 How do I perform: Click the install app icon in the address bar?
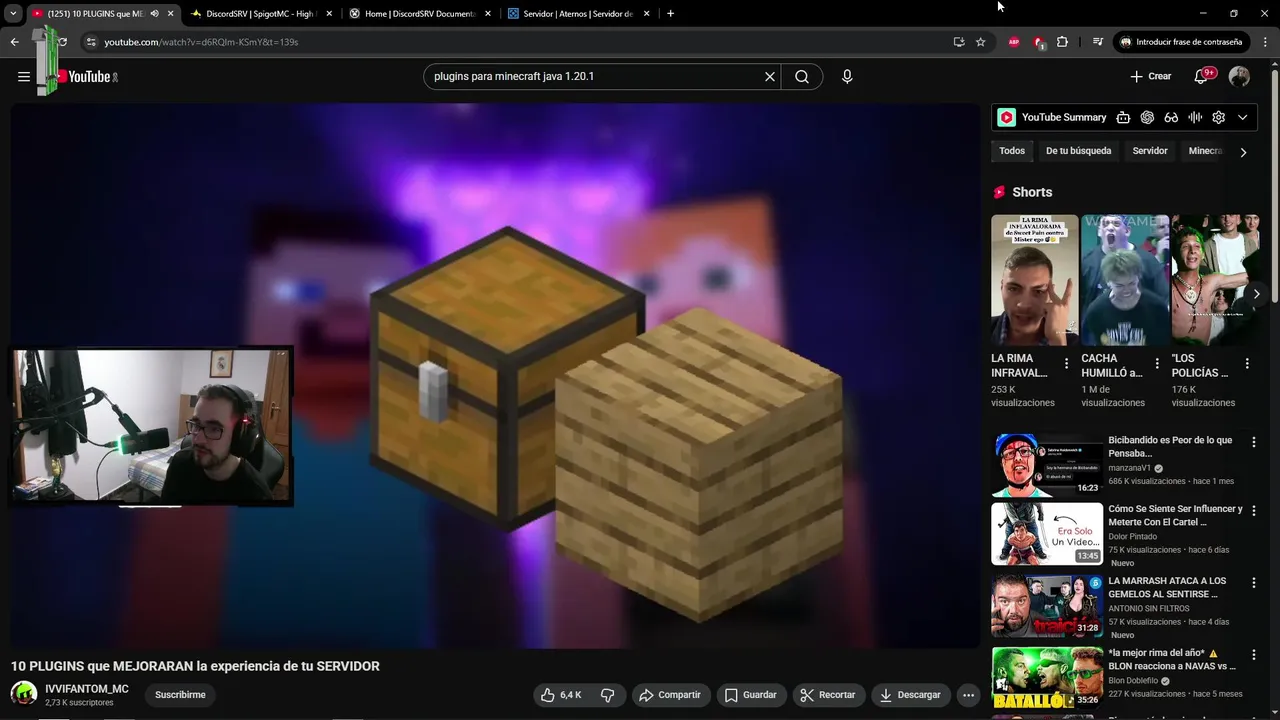959,42
